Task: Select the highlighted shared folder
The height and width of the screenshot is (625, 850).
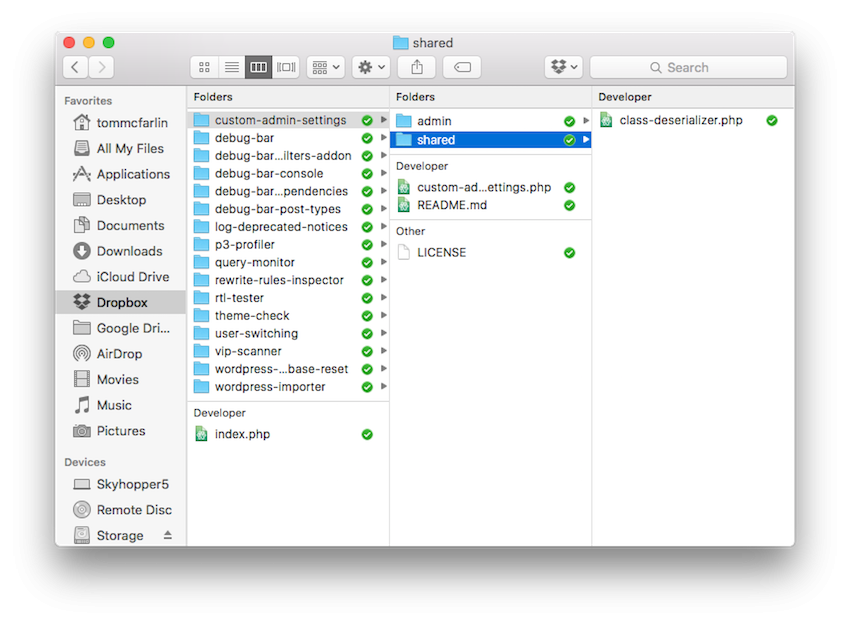Action: [x=490, y=140]
